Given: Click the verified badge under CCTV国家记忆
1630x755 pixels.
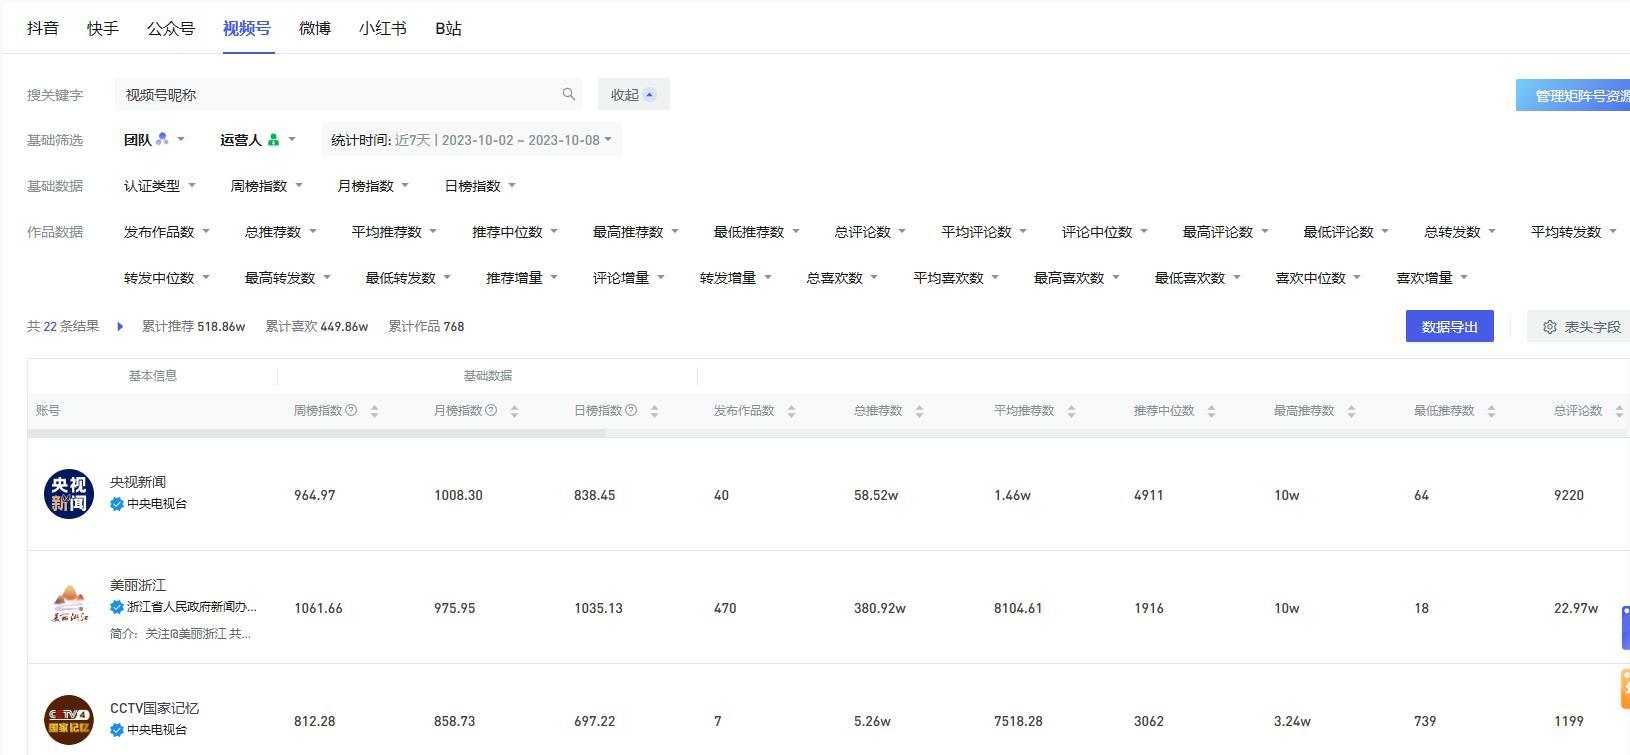Looking at the screenshot, I should coord(117,730).
